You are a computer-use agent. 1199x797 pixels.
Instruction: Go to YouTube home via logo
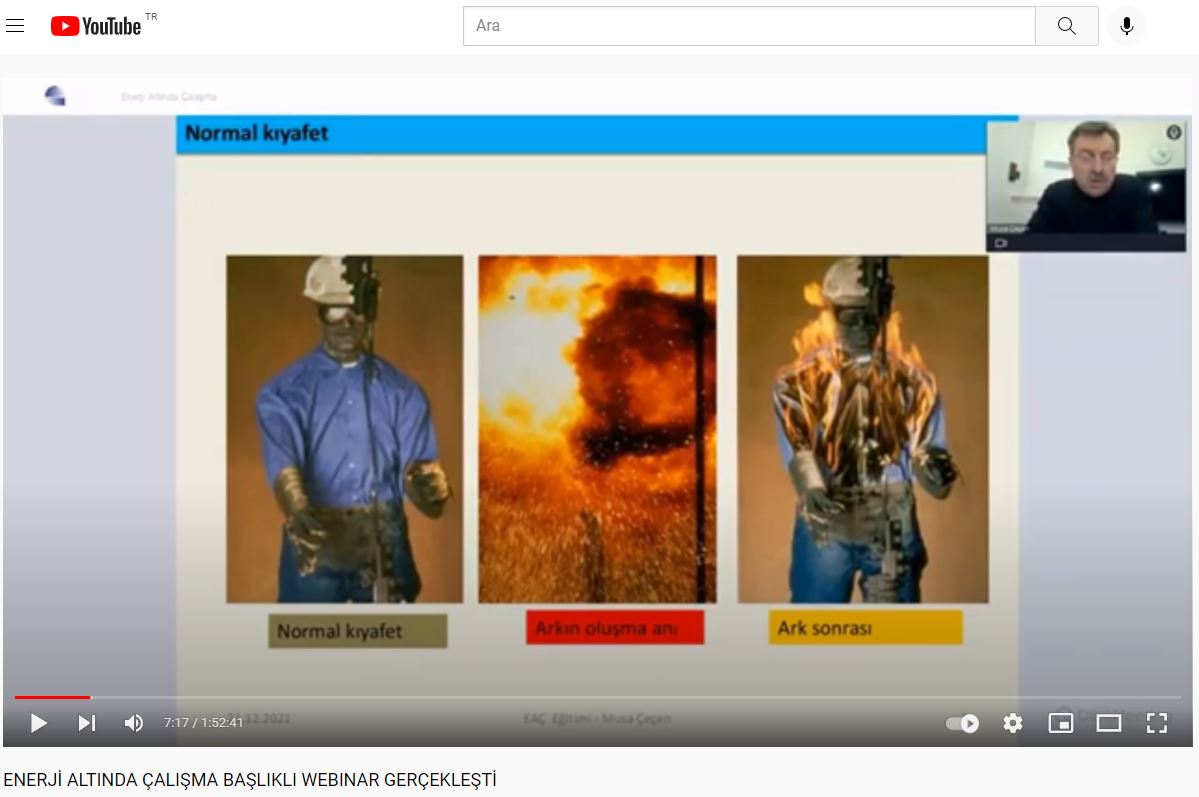tap(96, 26)
